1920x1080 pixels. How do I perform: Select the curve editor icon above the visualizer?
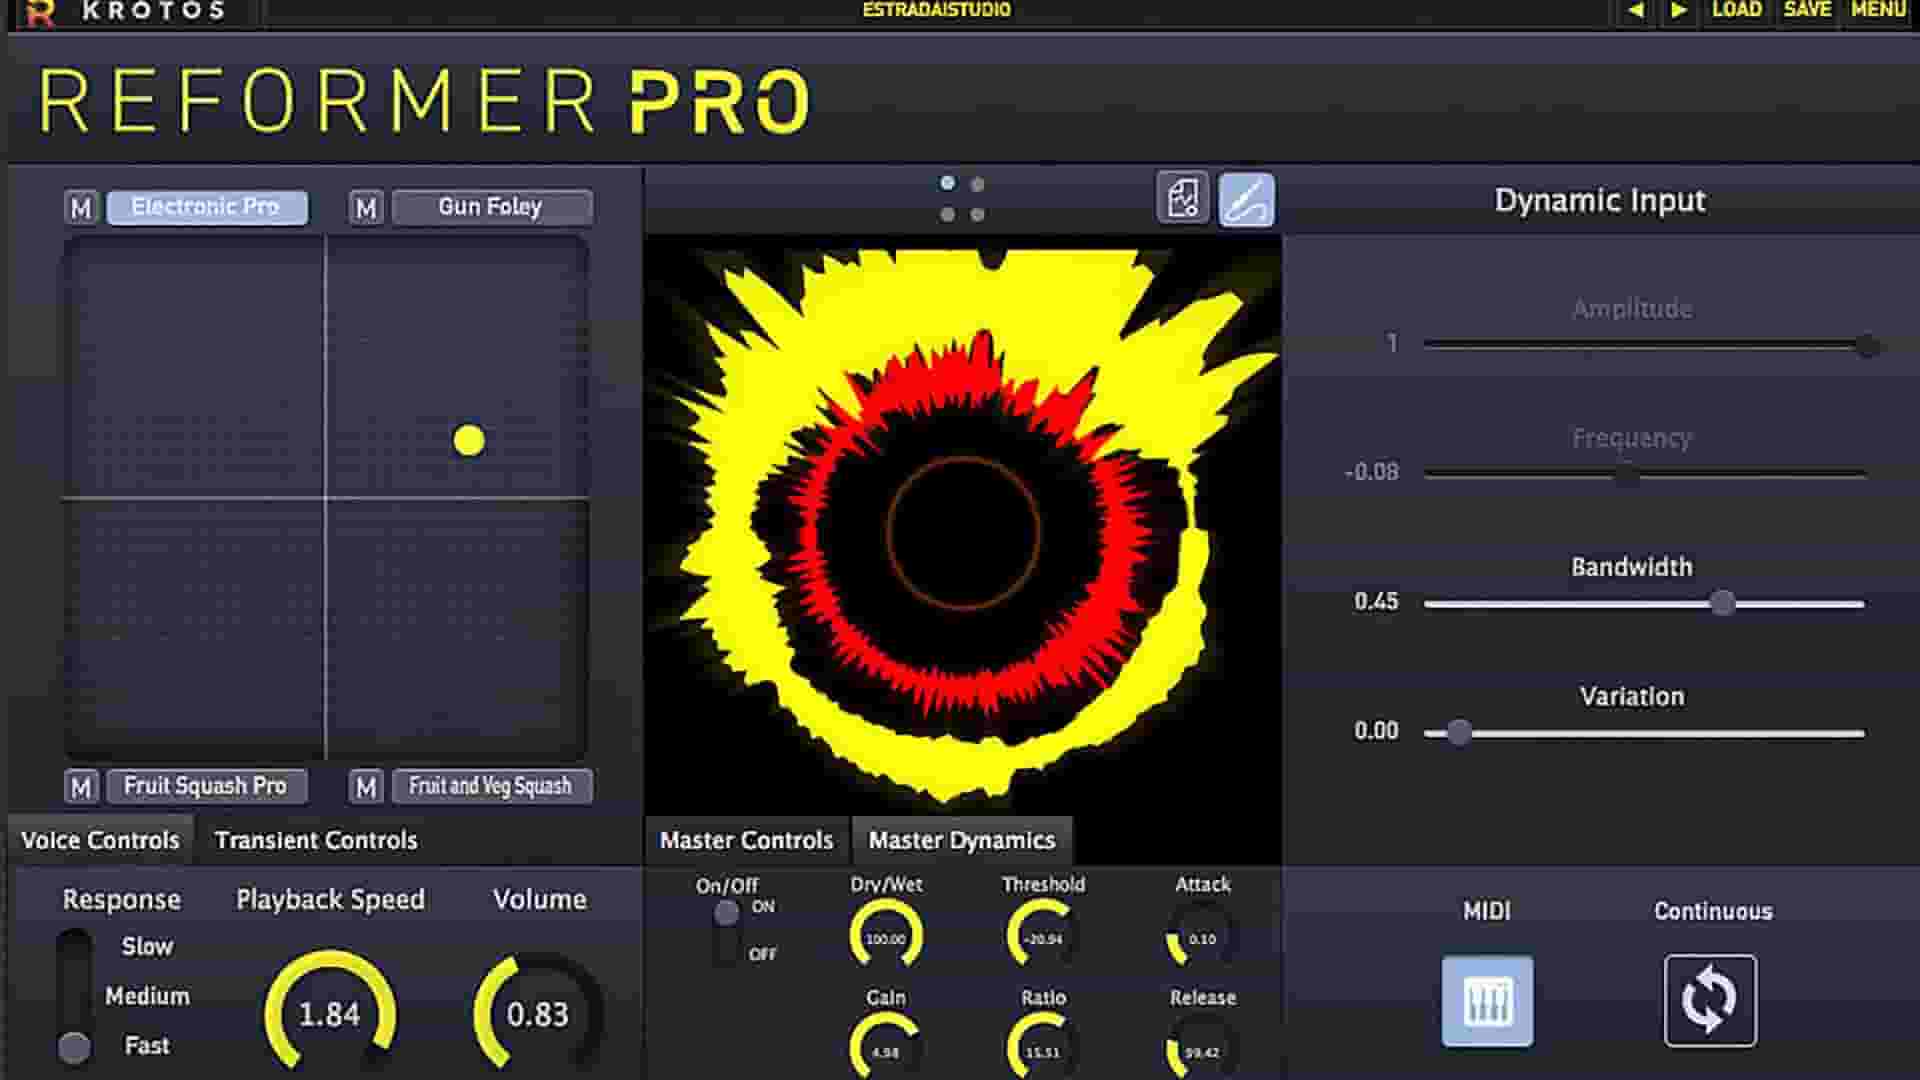(x=1248, y=199)
